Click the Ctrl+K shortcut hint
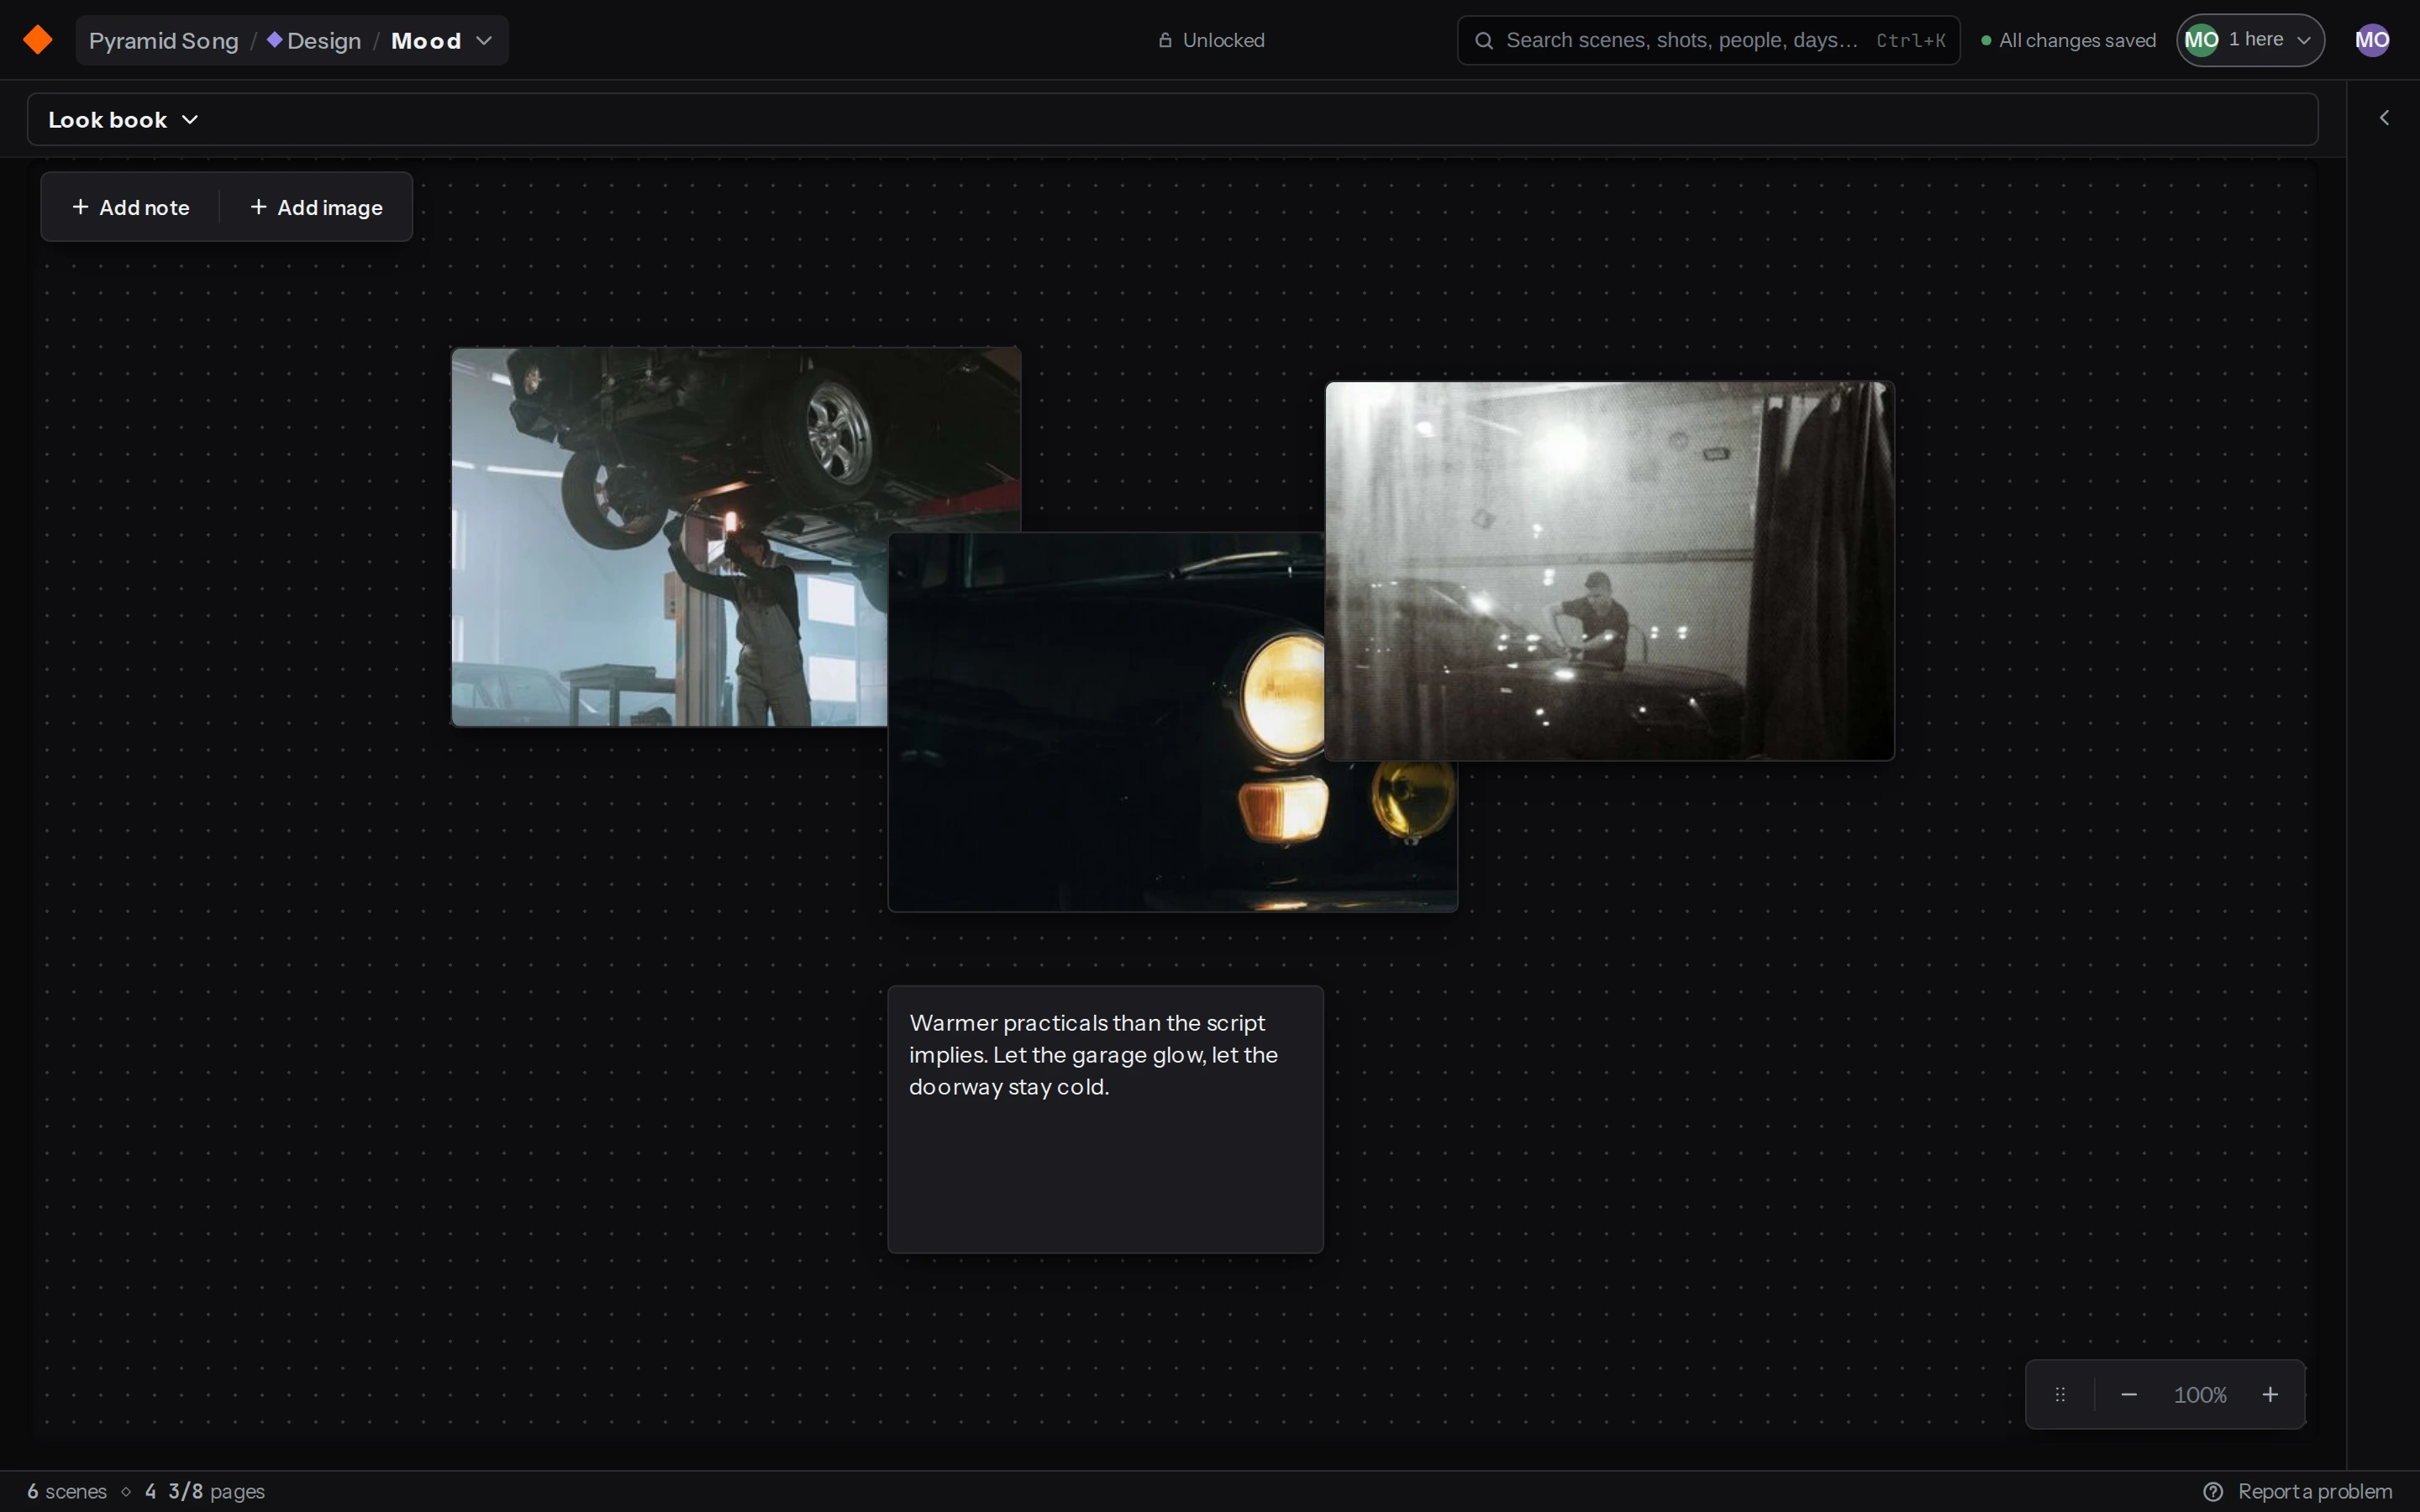The image size is (2420, 1512). pos(1910,40)
